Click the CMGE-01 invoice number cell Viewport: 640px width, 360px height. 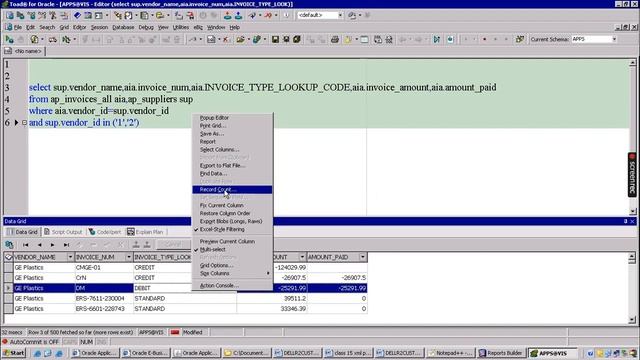(x=104, y=267)
